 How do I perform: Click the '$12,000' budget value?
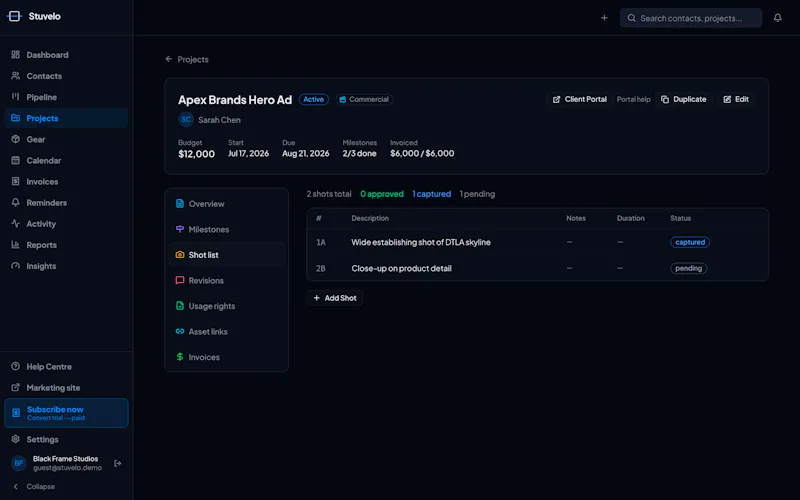(x=196, y=154)
